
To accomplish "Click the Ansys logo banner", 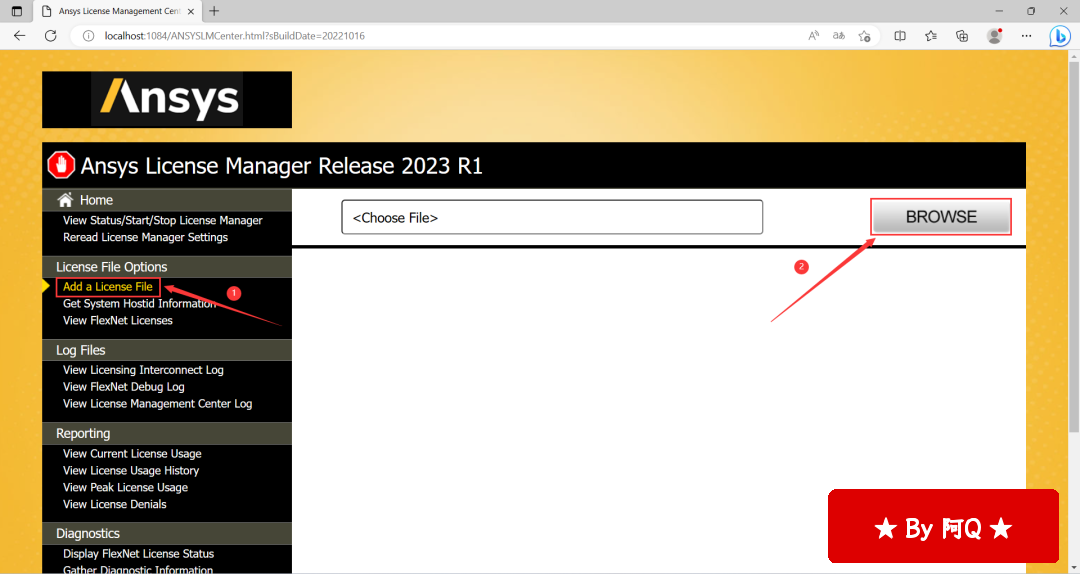I will 167,99.
